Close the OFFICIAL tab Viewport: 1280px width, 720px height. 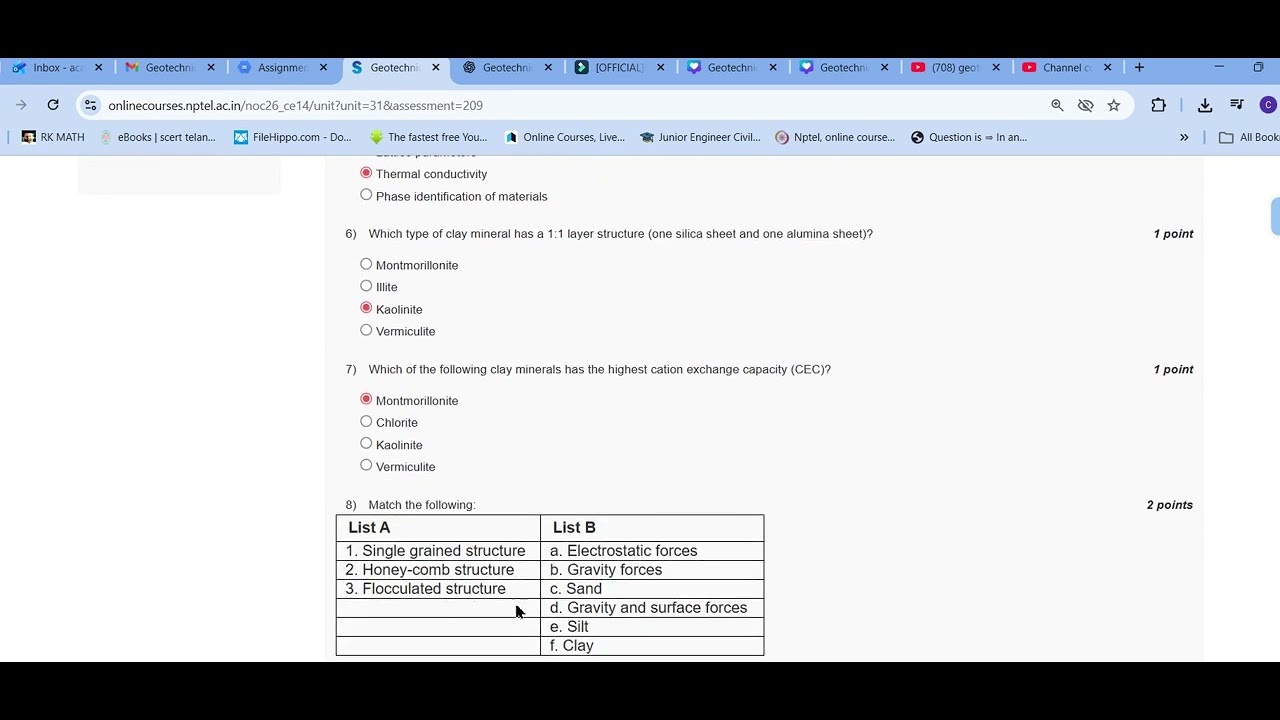click(660, 68)
